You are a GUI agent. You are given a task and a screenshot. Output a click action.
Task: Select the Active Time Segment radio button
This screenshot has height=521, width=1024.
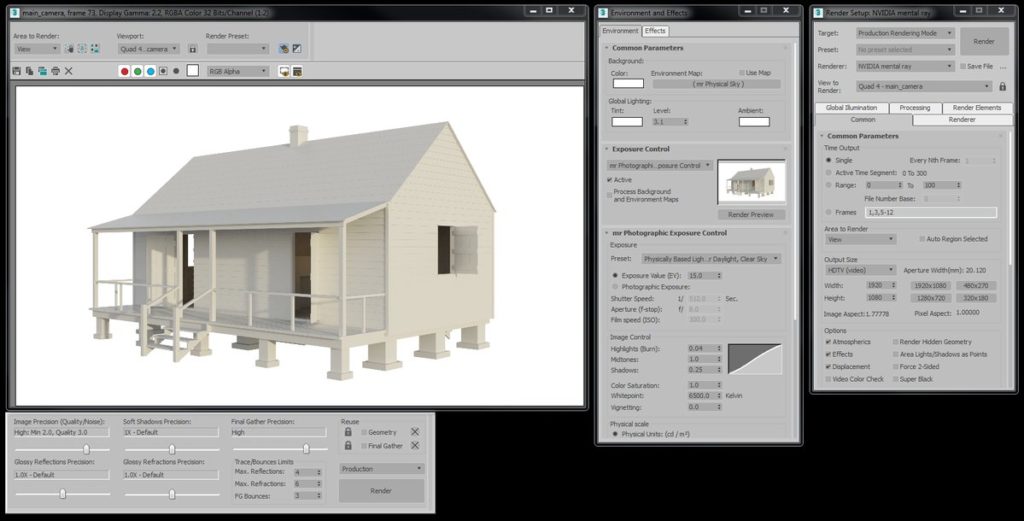pos(828,172)
